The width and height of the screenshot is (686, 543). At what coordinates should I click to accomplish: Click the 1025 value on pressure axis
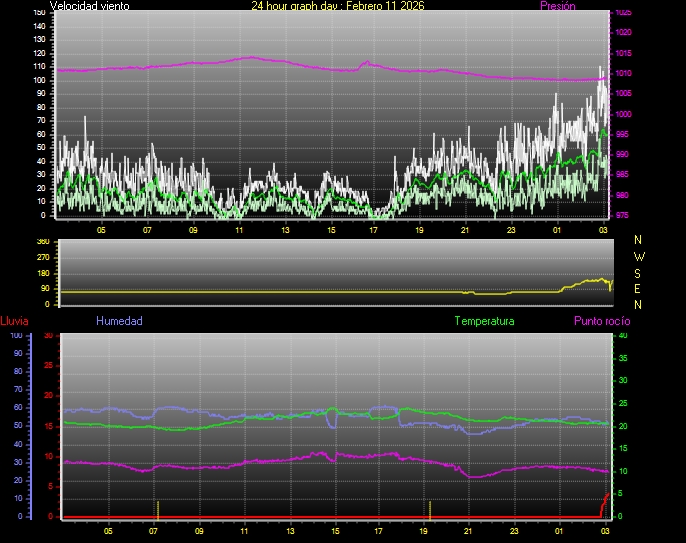coord(623,13)
